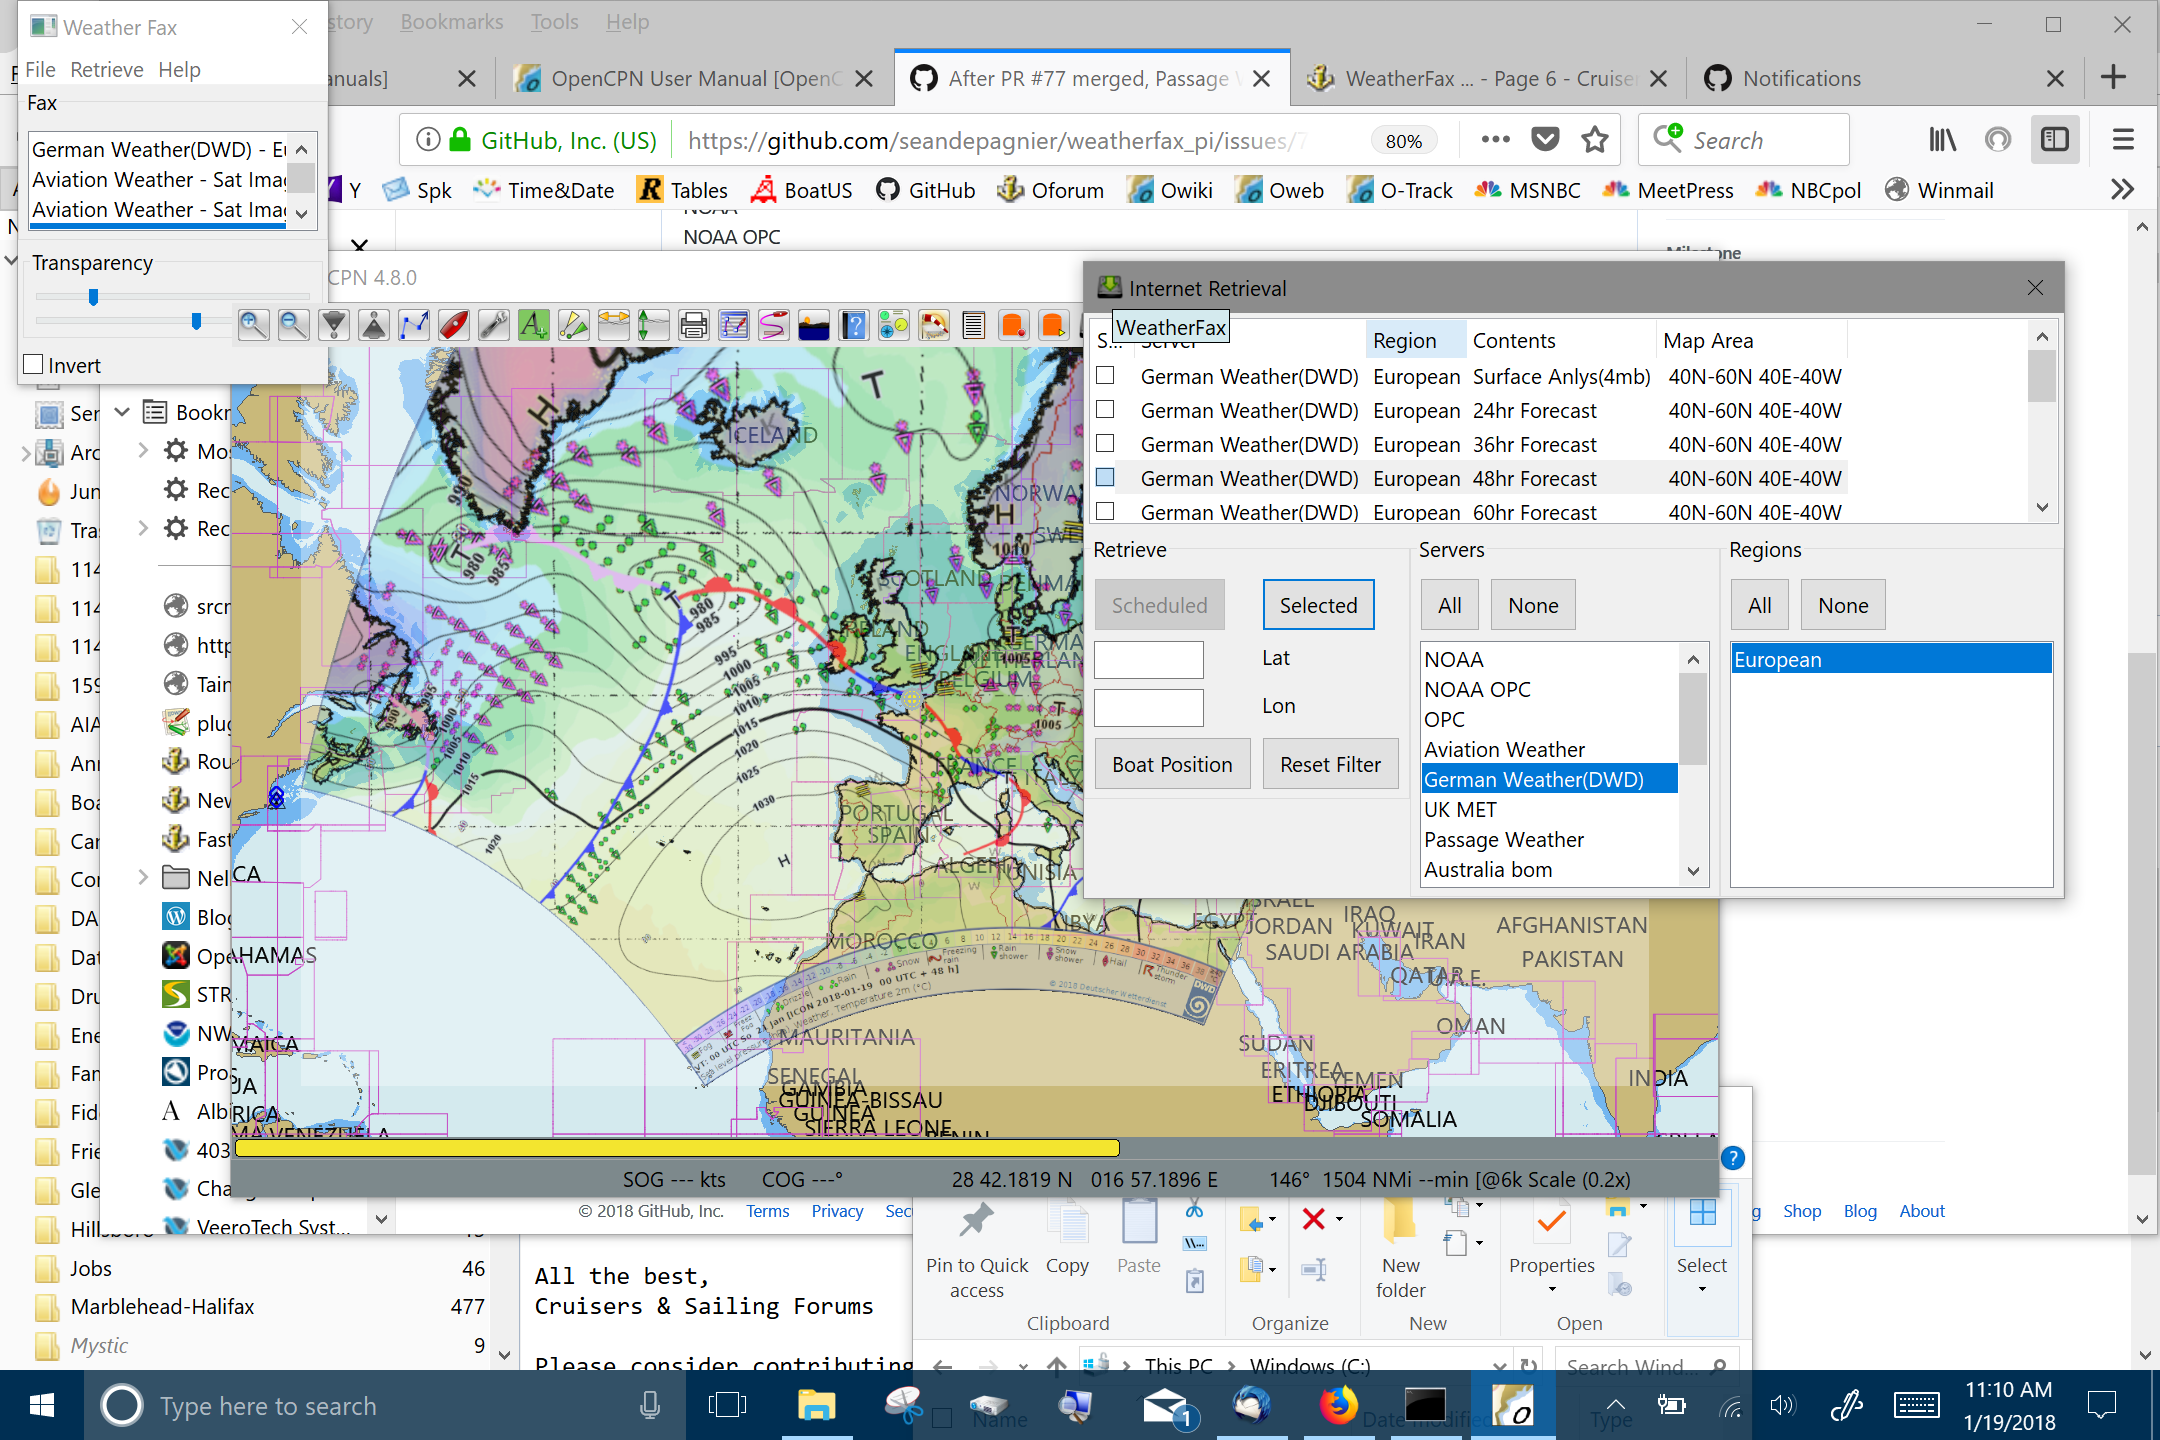Toggle the Firefox sidebar icon
Image resolution: width=2160 pixels, height=1440 pixels.
[x=2055, y=140]
